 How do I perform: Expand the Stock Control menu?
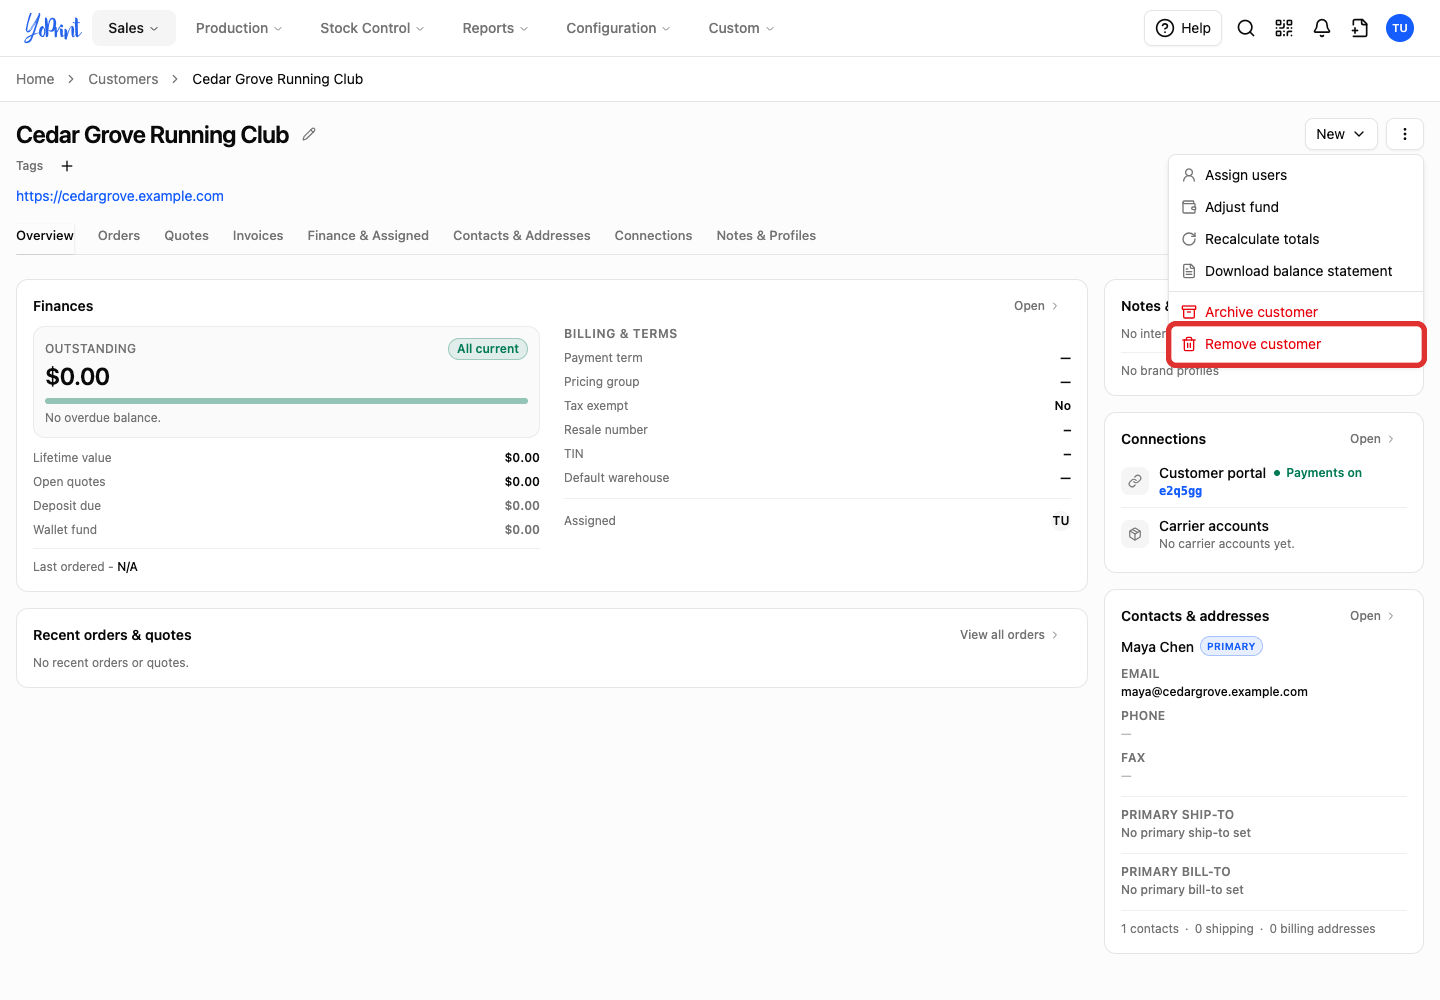click(372, 28)
